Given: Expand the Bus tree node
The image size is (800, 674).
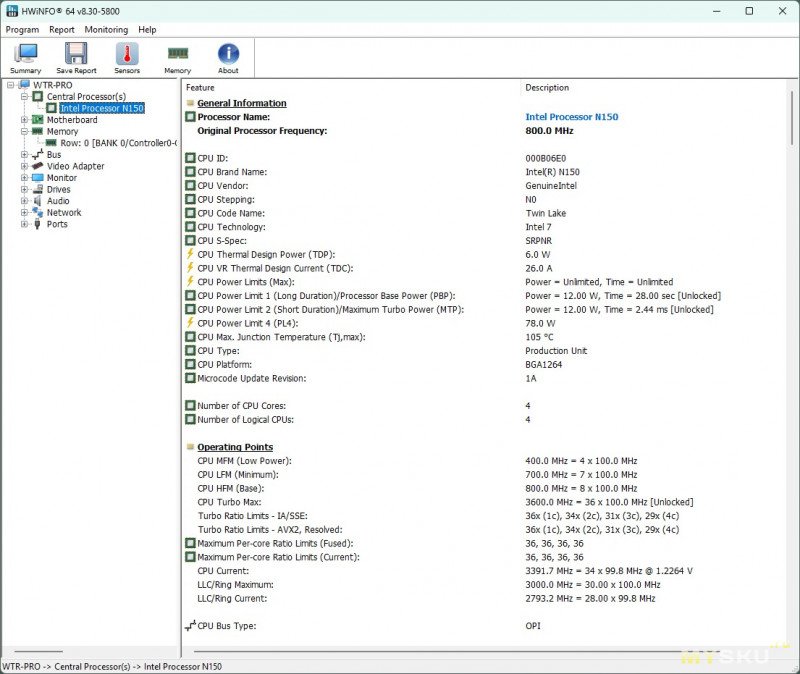Looking at the screenshot, I should tap(24, 155).
